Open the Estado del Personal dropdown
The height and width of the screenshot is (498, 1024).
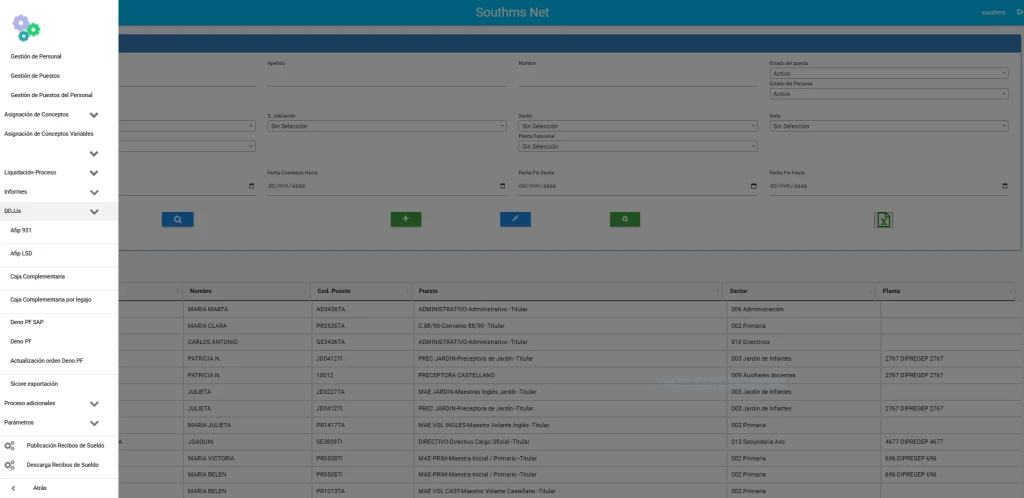click(889, 94)
